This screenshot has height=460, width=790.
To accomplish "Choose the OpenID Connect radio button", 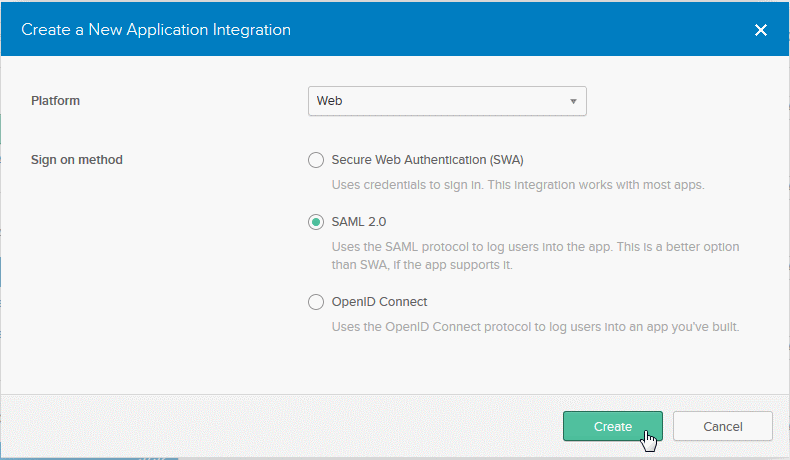I will (x=316, y=302).
